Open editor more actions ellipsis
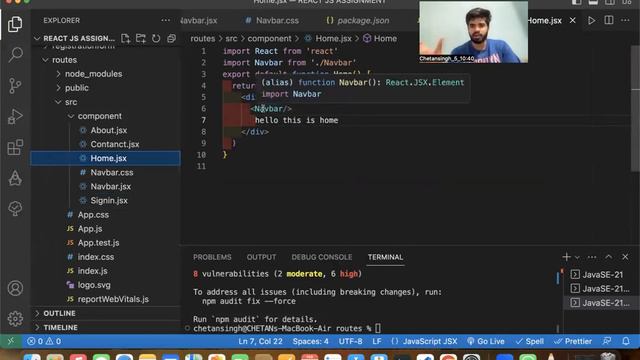Screen dimensions: 640x360 (625, 20)
